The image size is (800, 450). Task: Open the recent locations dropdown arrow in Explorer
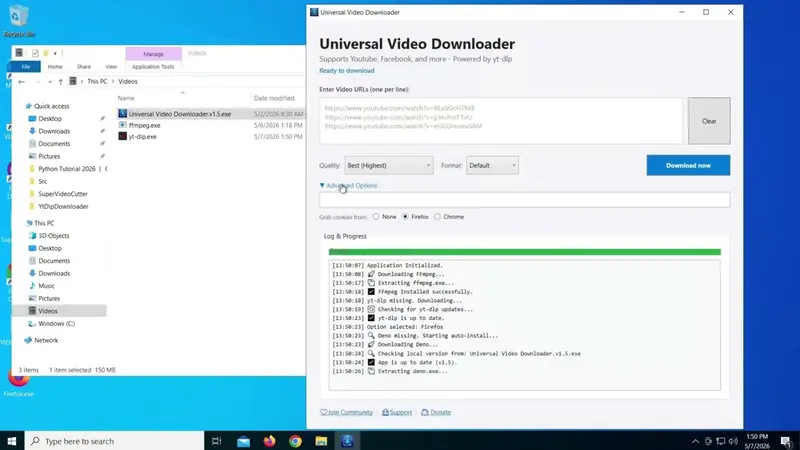(49, 82)
